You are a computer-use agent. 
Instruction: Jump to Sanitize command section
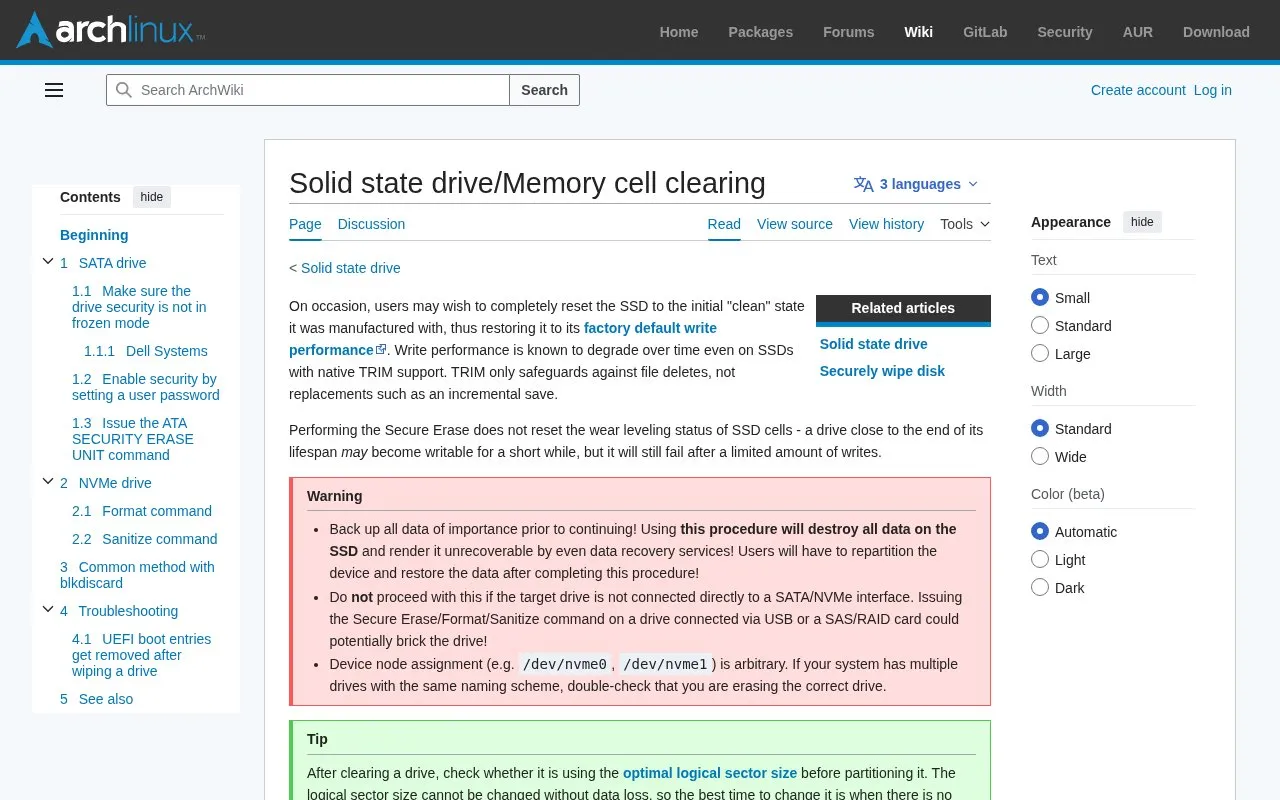pyautogui.click(x=144, y=539)
